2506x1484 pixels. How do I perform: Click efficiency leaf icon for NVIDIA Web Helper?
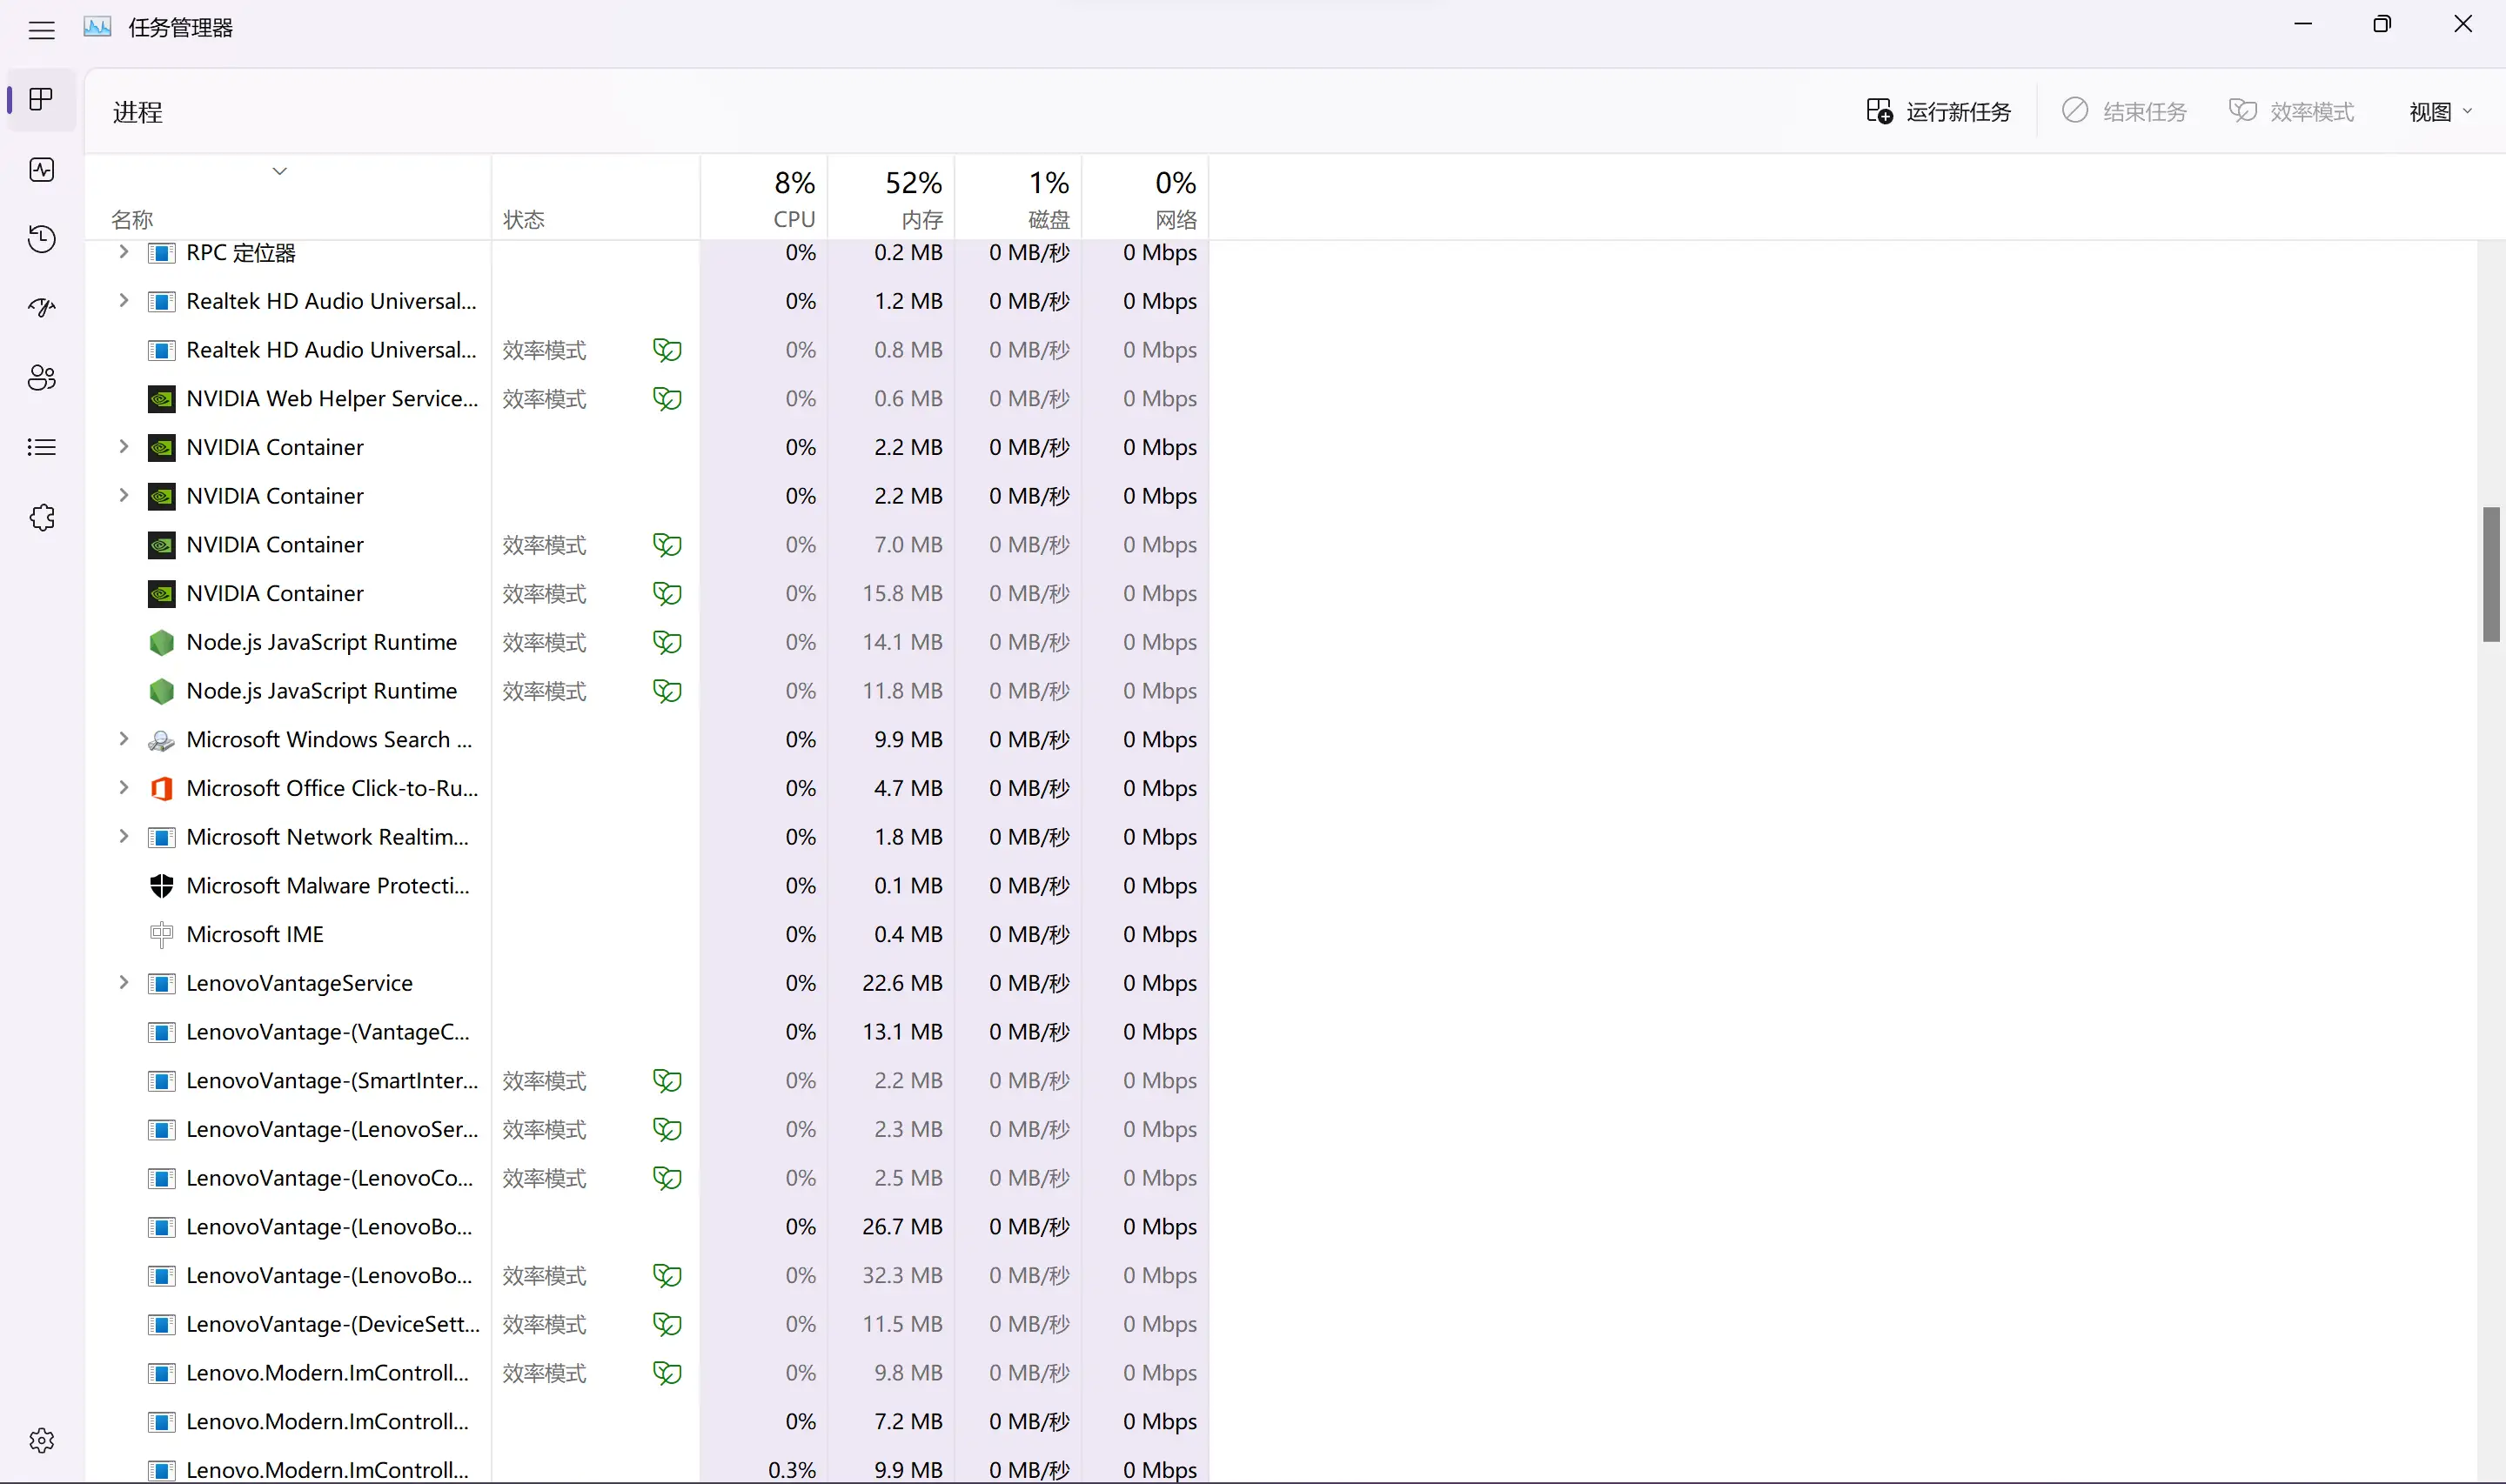(x=667, y=399)
